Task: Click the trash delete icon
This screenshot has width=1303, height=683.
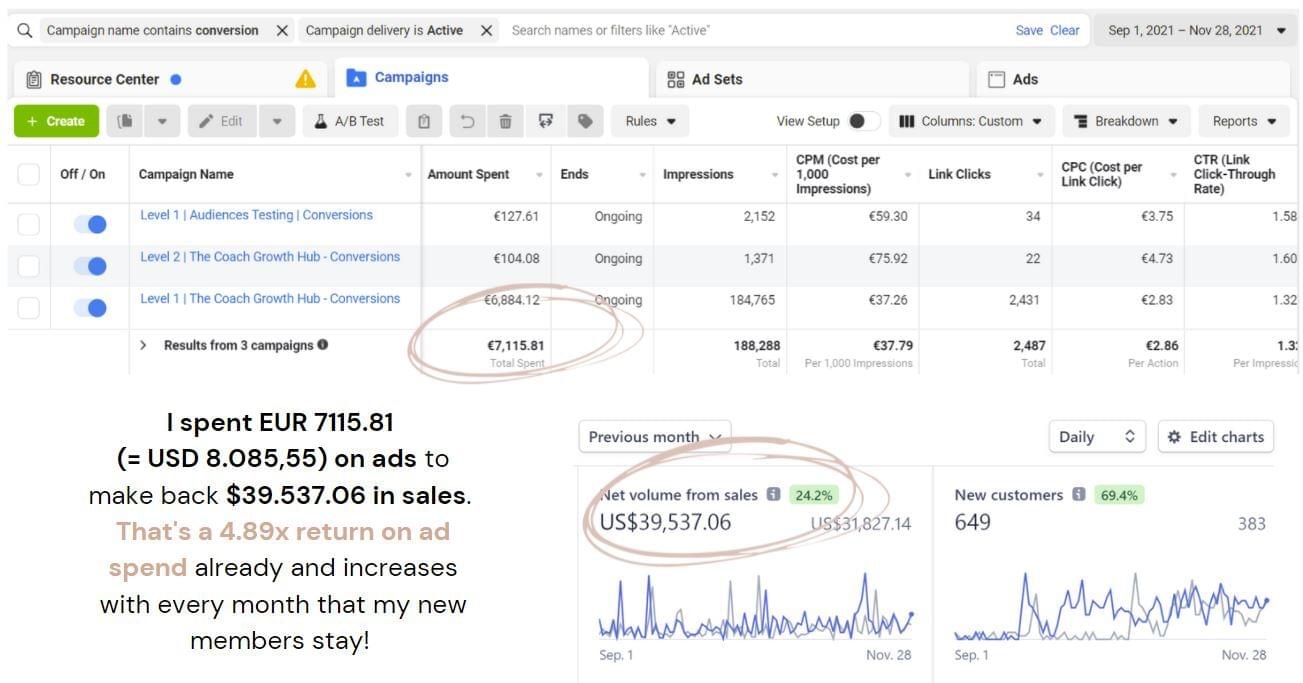Action: 505,121
